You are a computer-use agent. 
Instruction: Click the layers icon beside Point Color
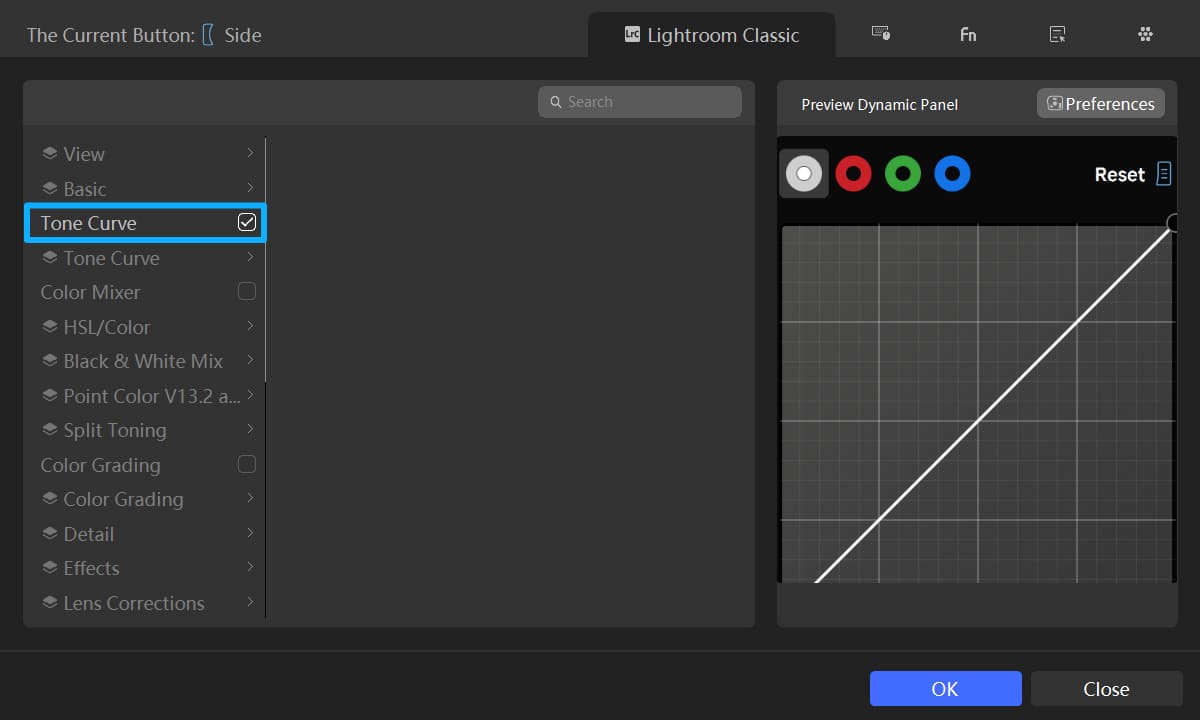coord(49,395)
